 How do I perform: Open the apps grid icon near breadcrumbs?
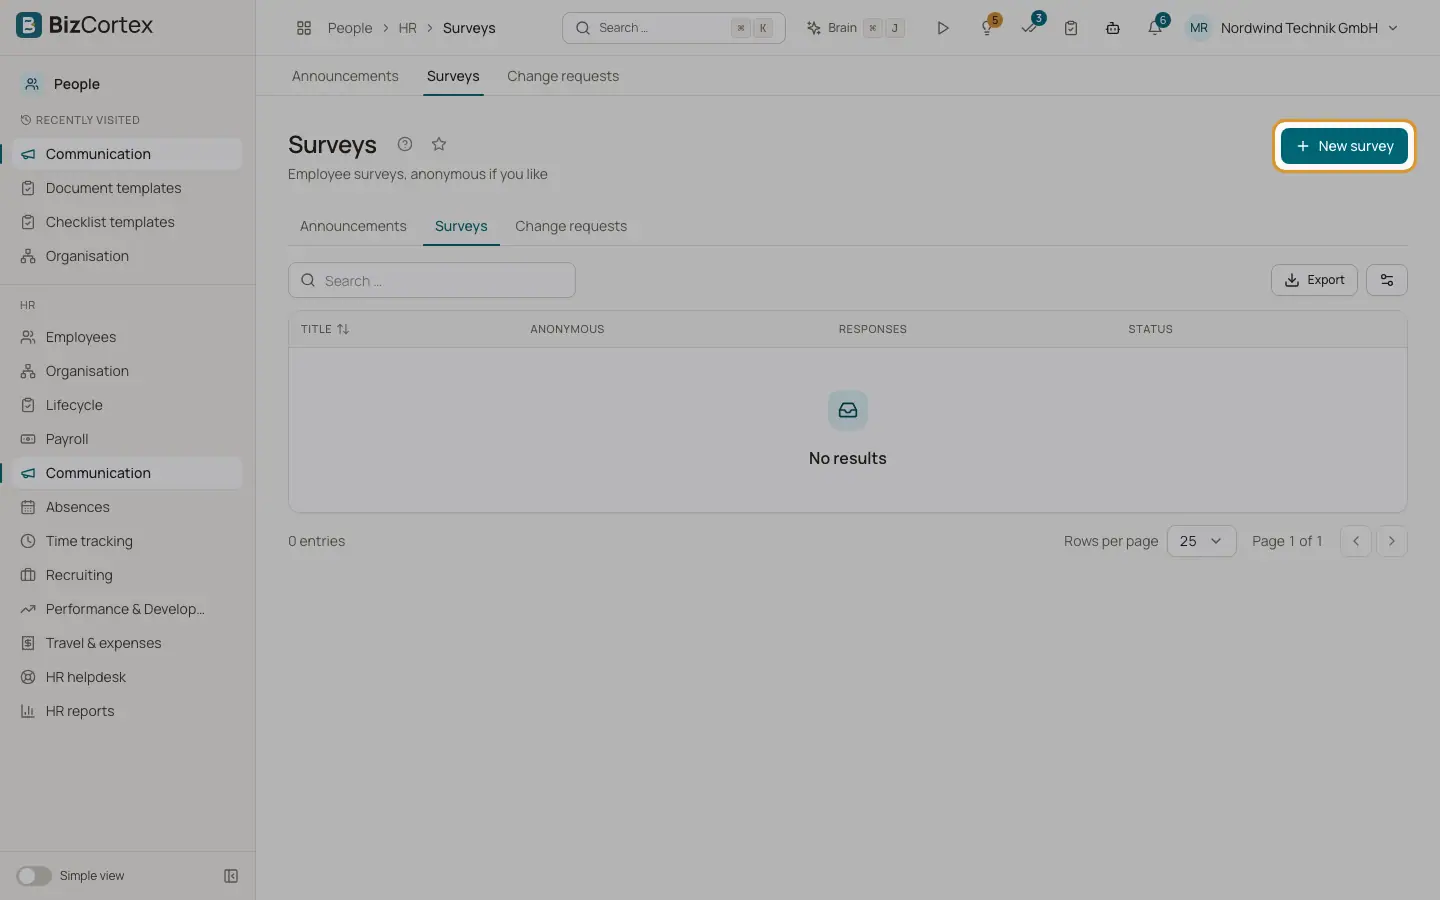(304, 28)
